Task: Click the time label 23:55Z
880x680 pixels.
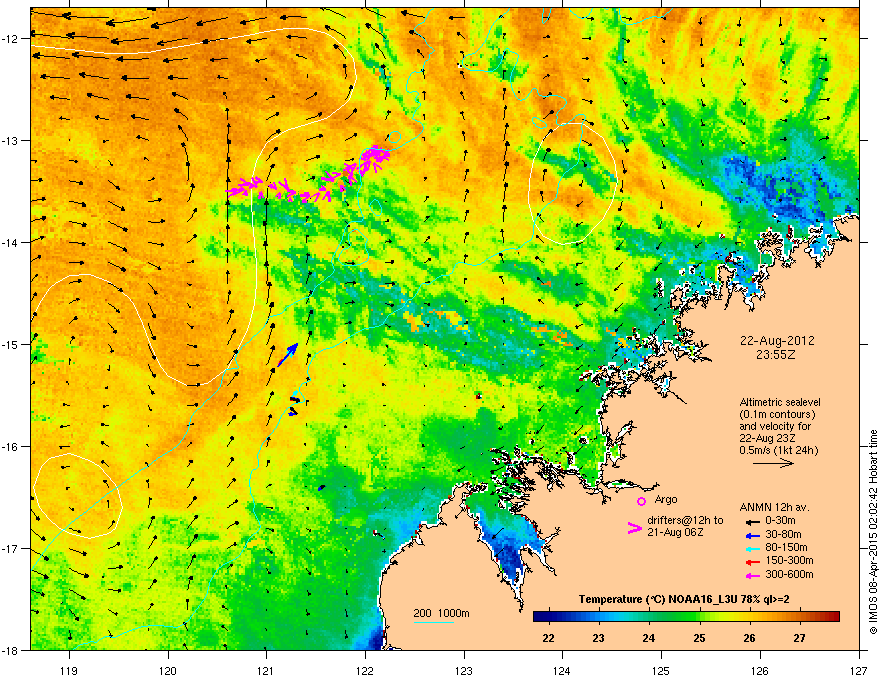Action: pos(776,355)
